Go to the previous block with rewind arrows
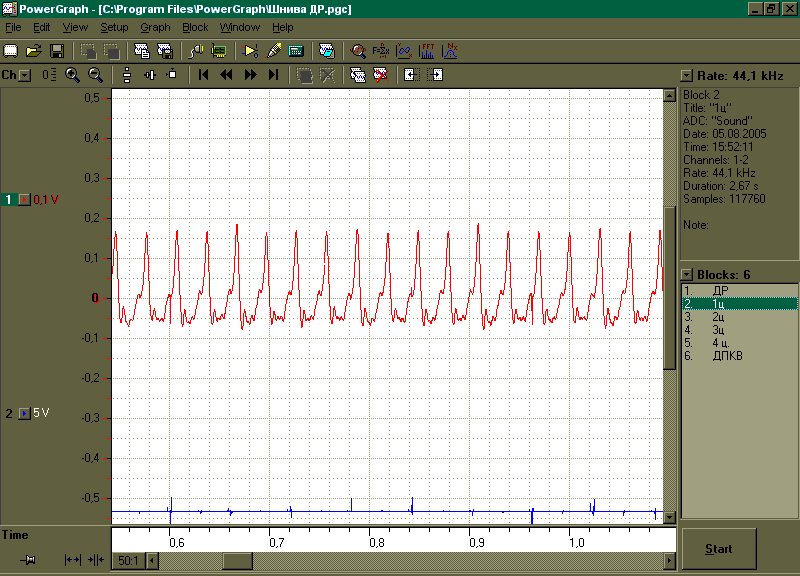Viewport: 800px width, 576px height. tap(227, 75)
